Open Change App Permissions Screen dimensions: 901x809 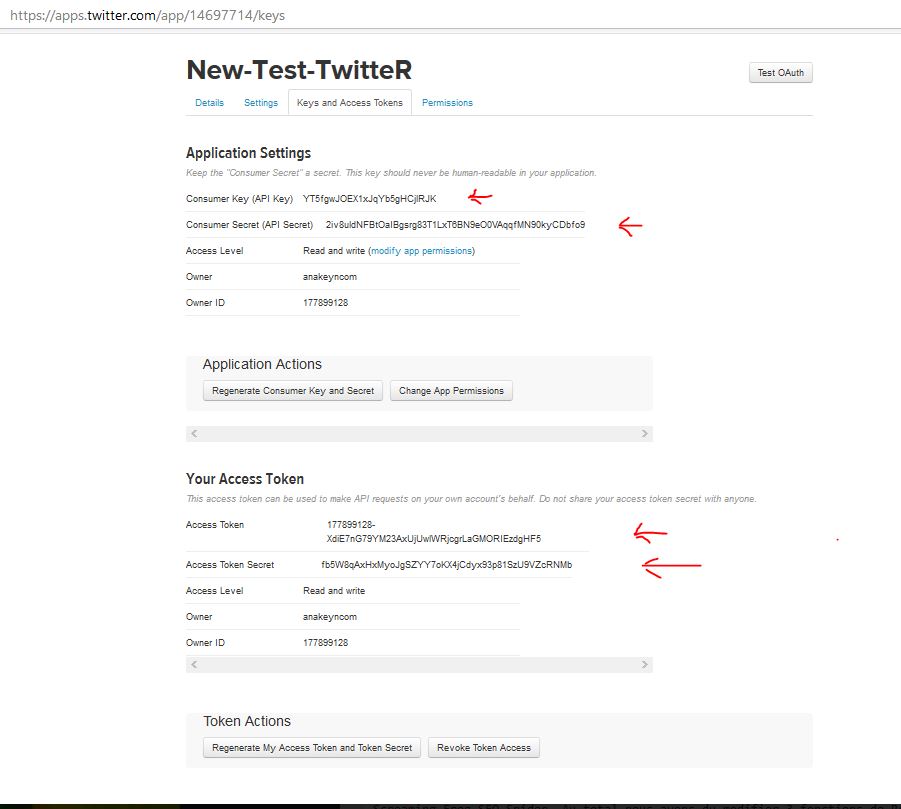click(451, 391)
